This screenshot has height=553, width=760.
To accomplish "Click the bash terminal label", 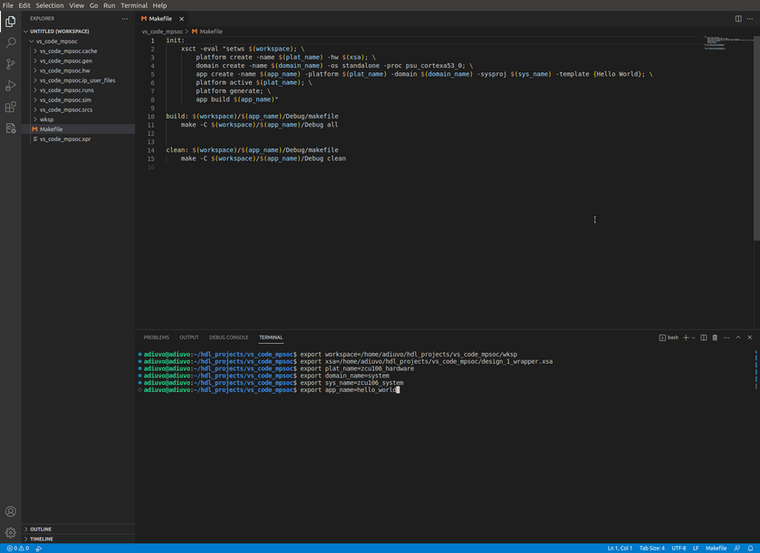I will (669, 337).
